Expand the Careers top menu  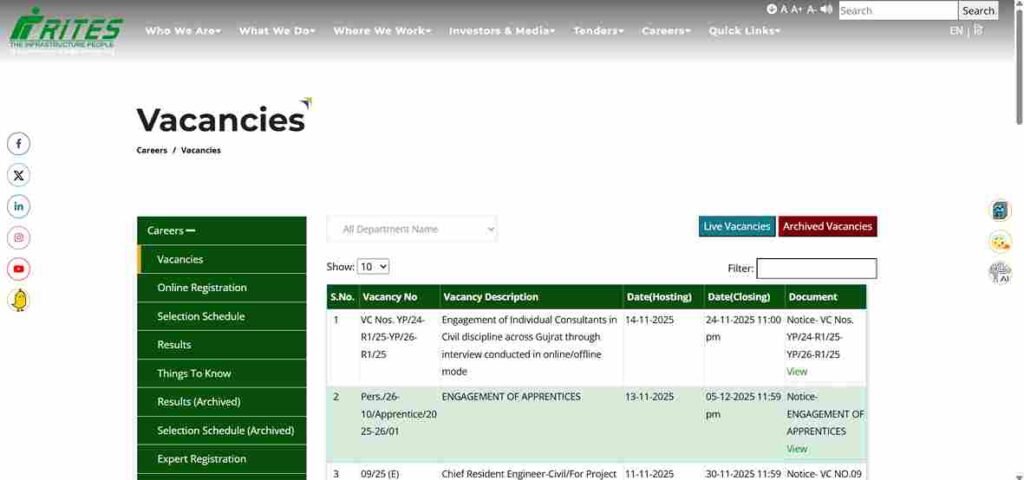[666, 31]
